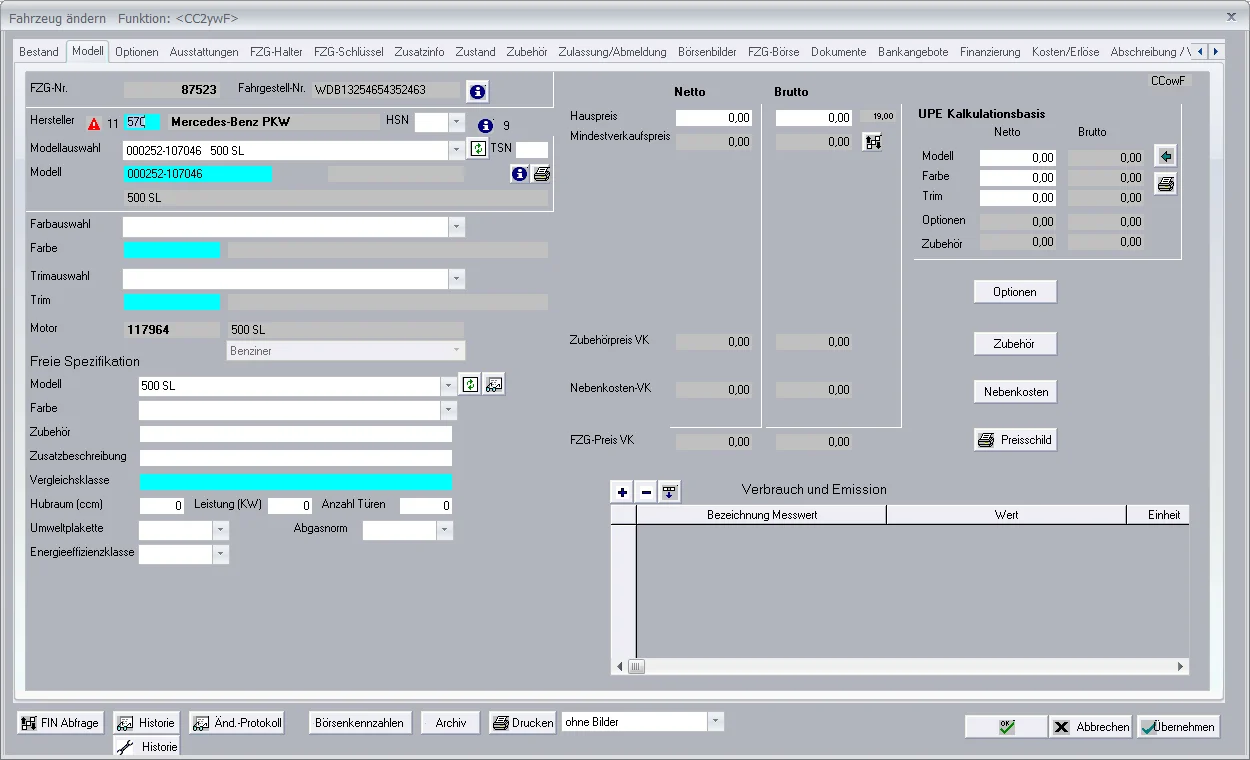Screen dimensions: 1250x760
Task: Click the green refresh icon beside Modellauswahl
Action: [x=478, y=148]
